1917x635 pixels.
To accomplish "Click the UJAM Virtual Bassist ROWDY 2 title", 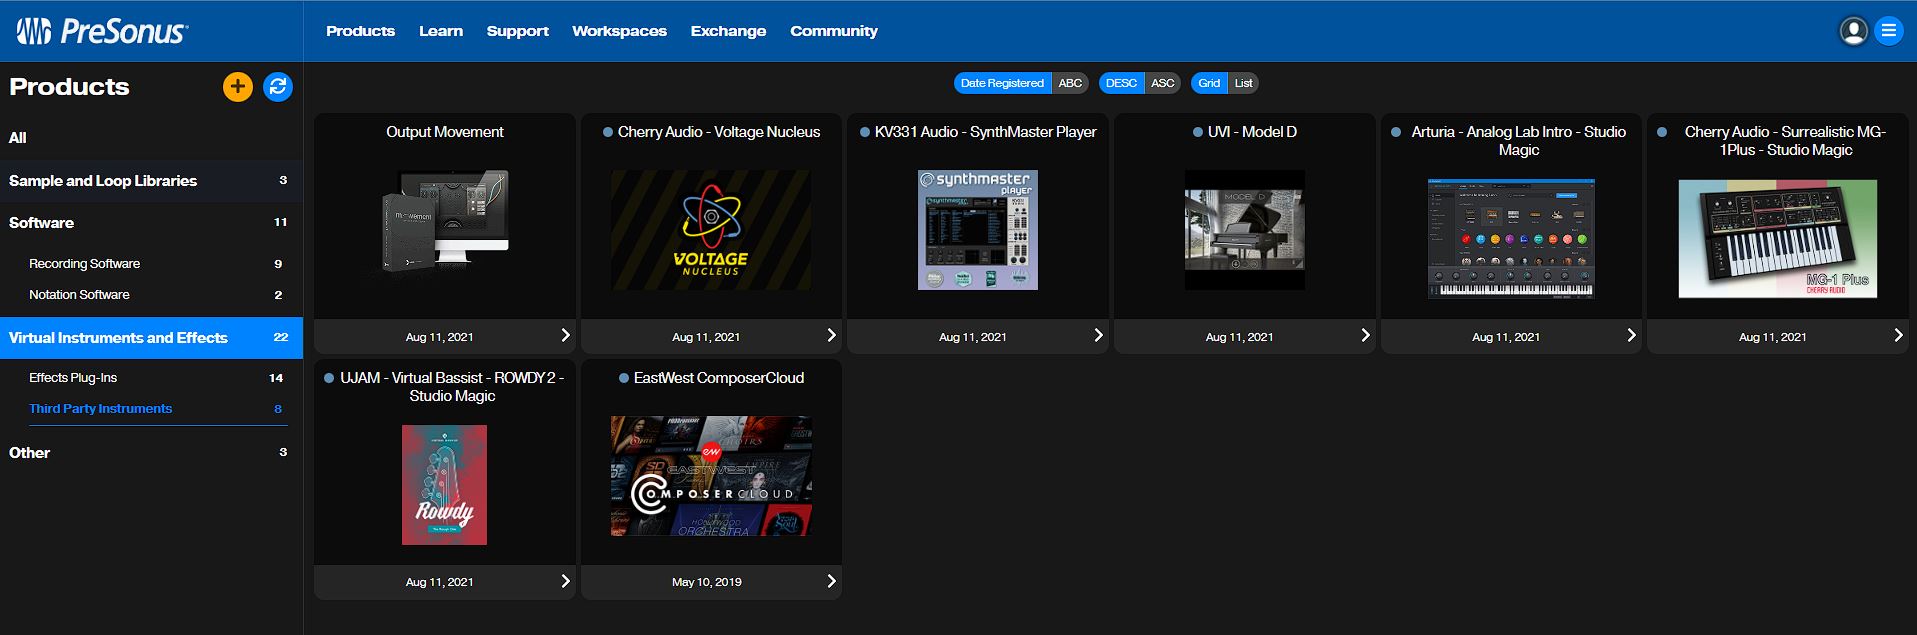I will tap(452, 387).
